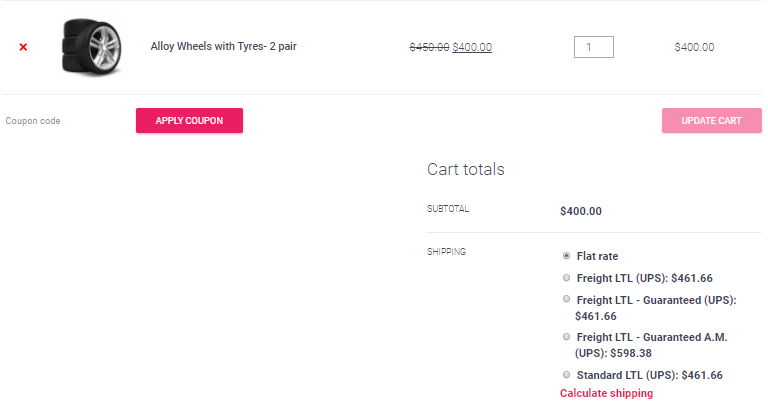Open the Alloy Wheels with Tyres product link
Screen dimensions: 768x413
point(223,46)
